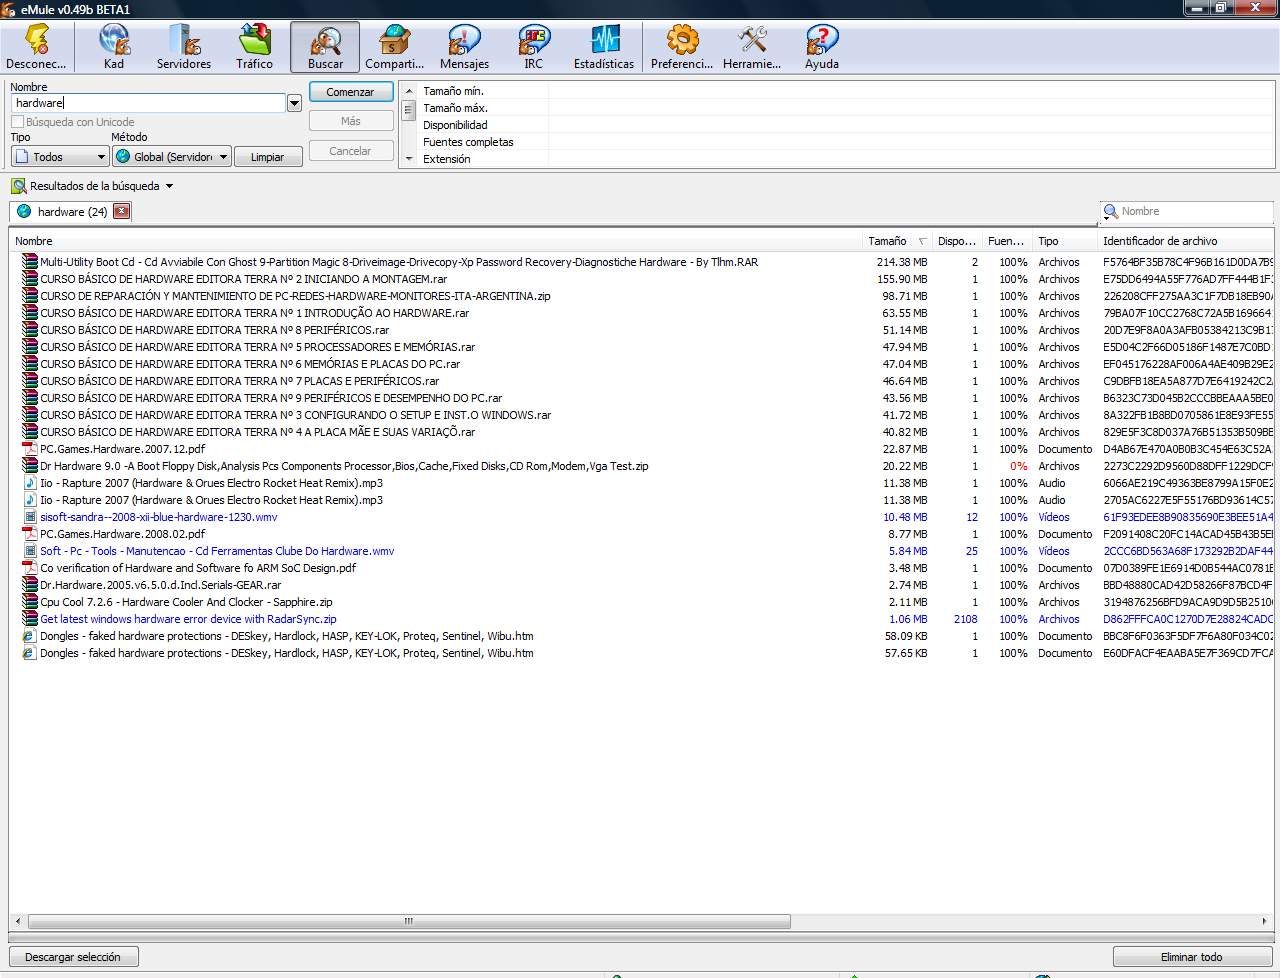The image size is (1280, 978).
Task: Click the Fuentes completas filter row
Action: (x=846, y=142)
